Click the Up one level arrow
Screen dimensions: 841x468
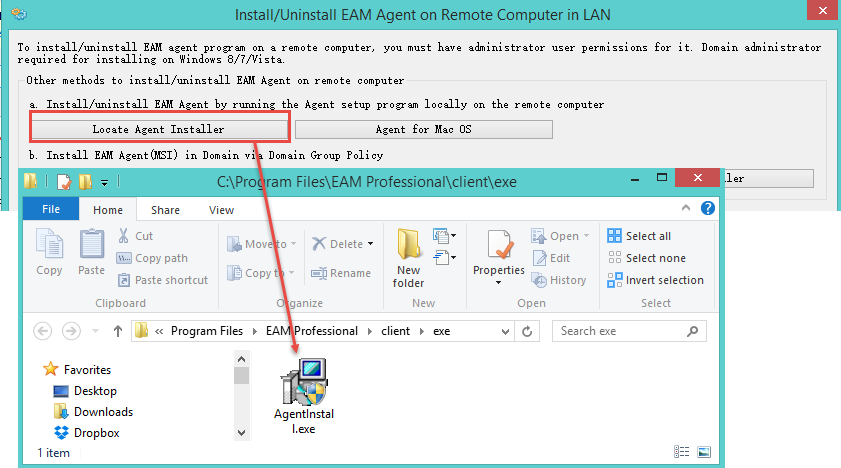(x=118, y=331)
